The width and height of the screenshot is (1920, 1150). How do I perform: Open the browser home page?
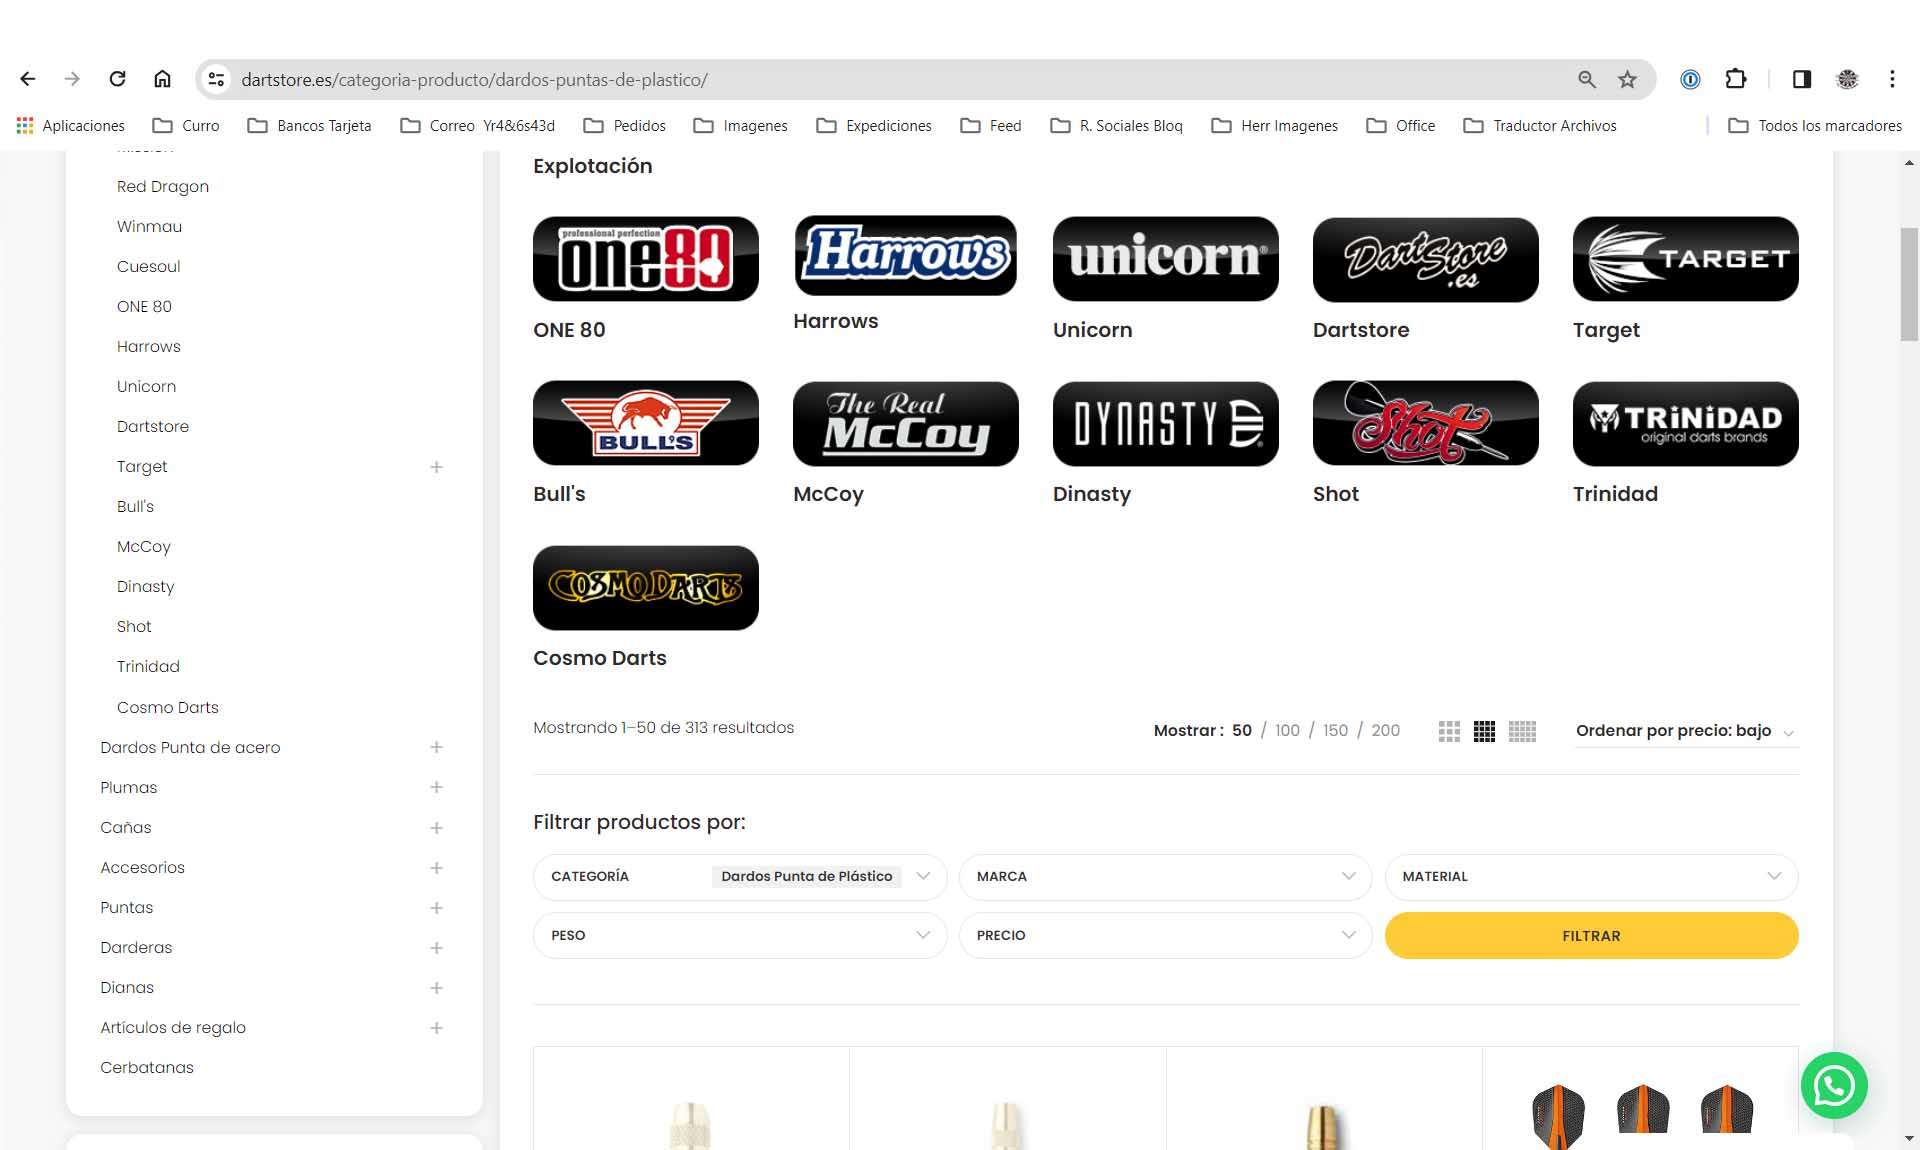click(162, 79)
